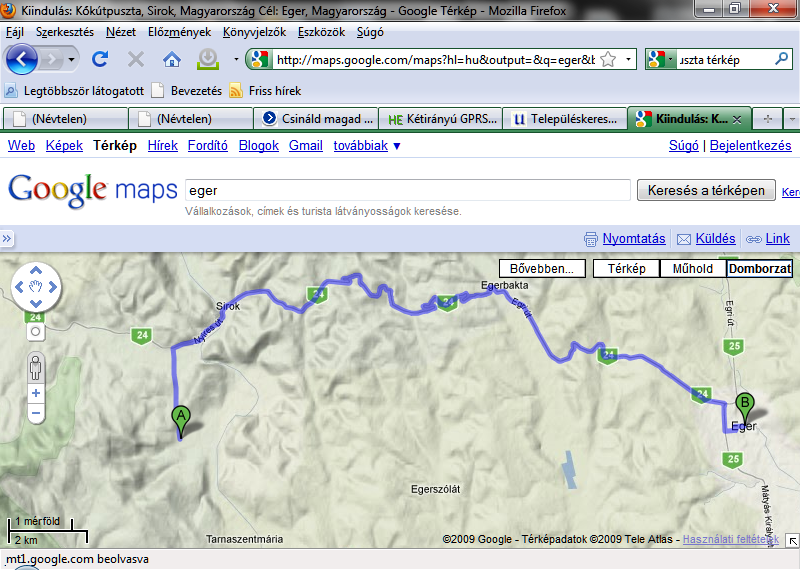800x570 pixels.
Task: Open the Súgó menu
Action: click(x=370, y=32)
